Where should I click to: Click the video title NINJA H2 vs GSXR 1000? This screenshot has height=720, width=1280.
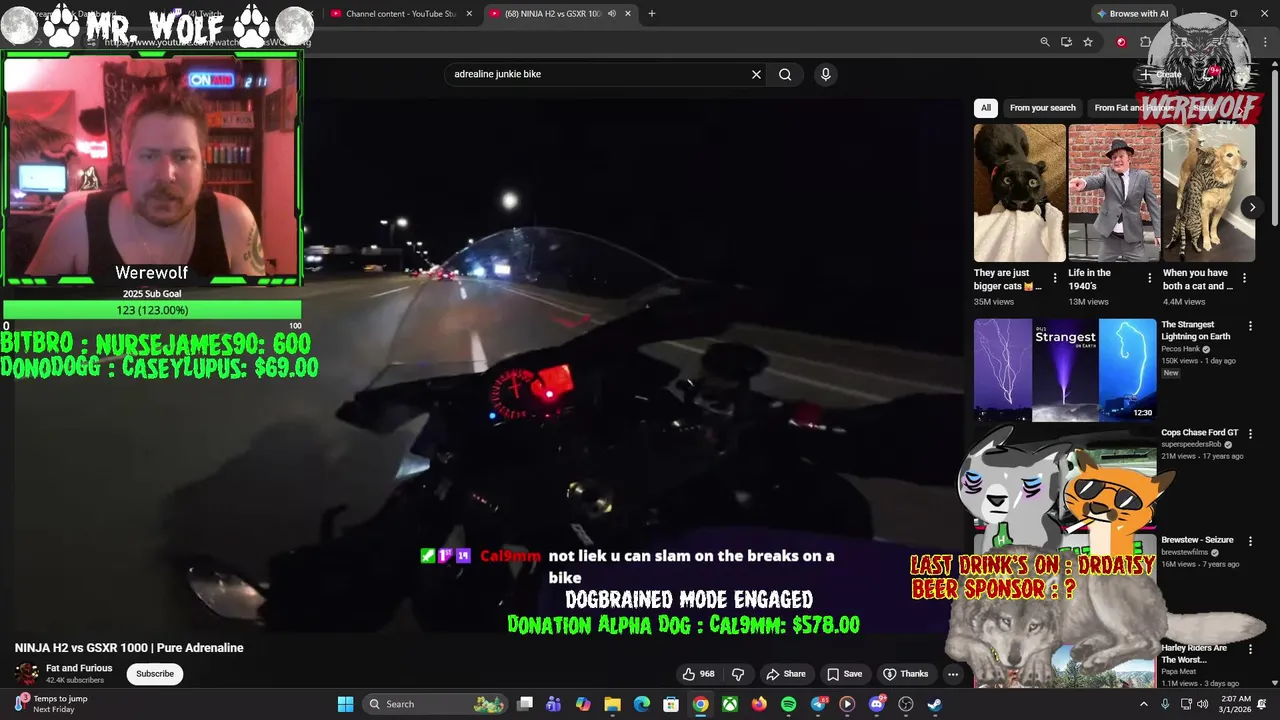tap(129, 648)
